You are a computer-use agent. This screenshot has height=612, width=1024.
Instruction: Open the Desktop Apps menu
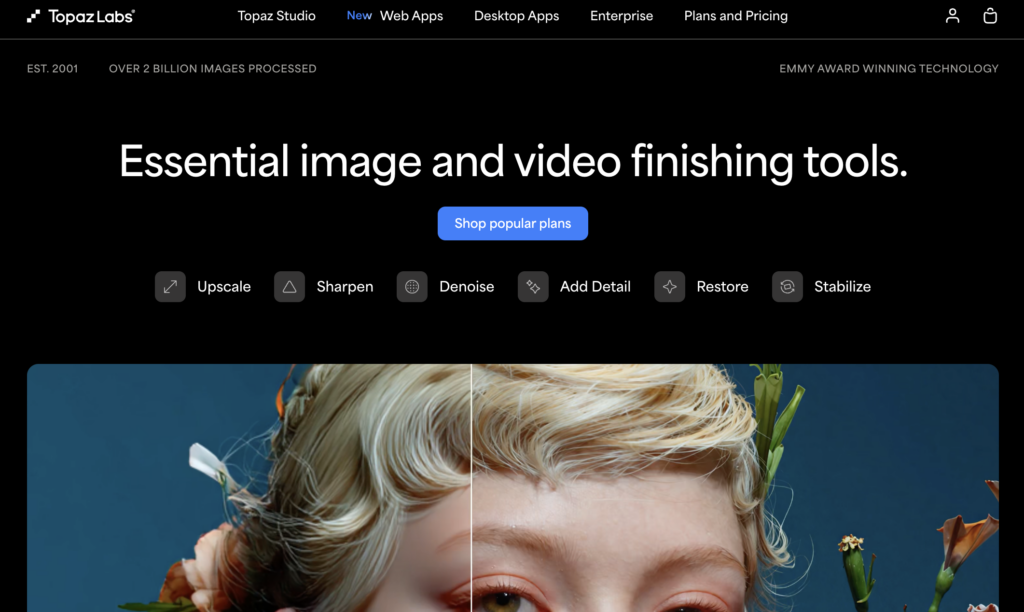coord(517,16)
